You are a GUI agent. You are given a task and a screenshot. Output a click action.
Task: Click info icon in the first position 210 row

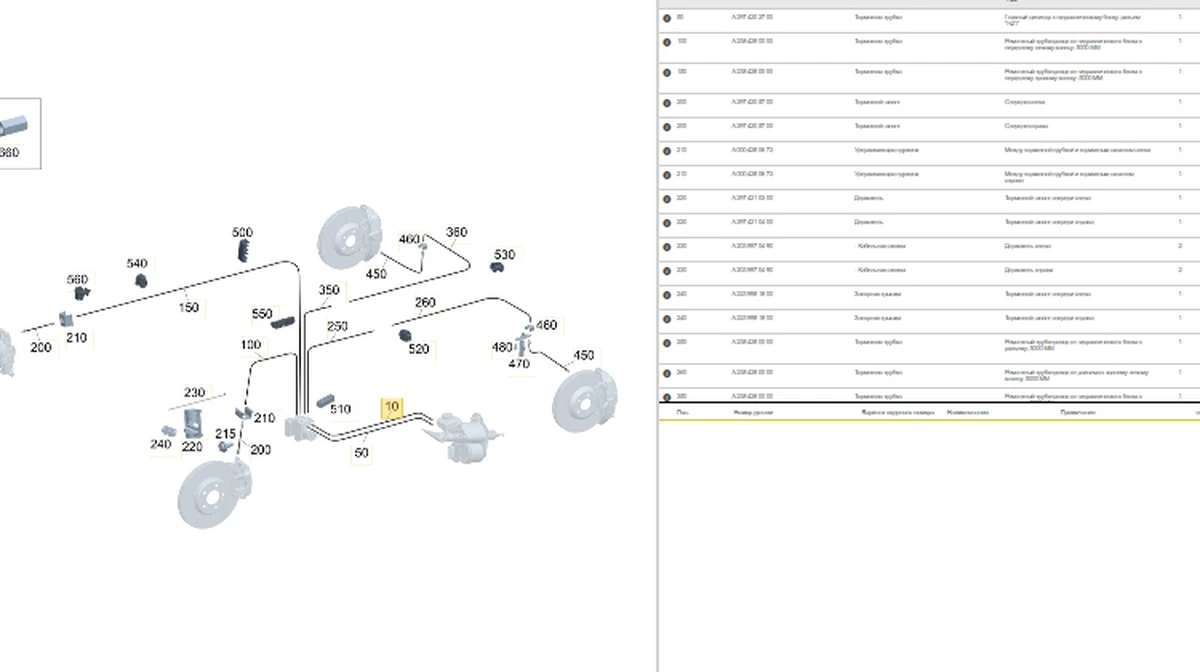667,150
